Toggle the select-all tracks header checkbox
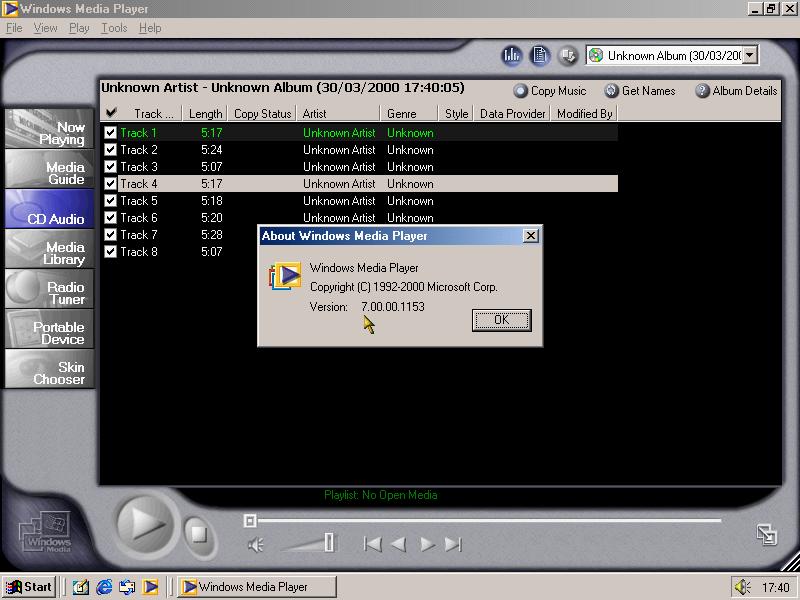 click(111, 114)
